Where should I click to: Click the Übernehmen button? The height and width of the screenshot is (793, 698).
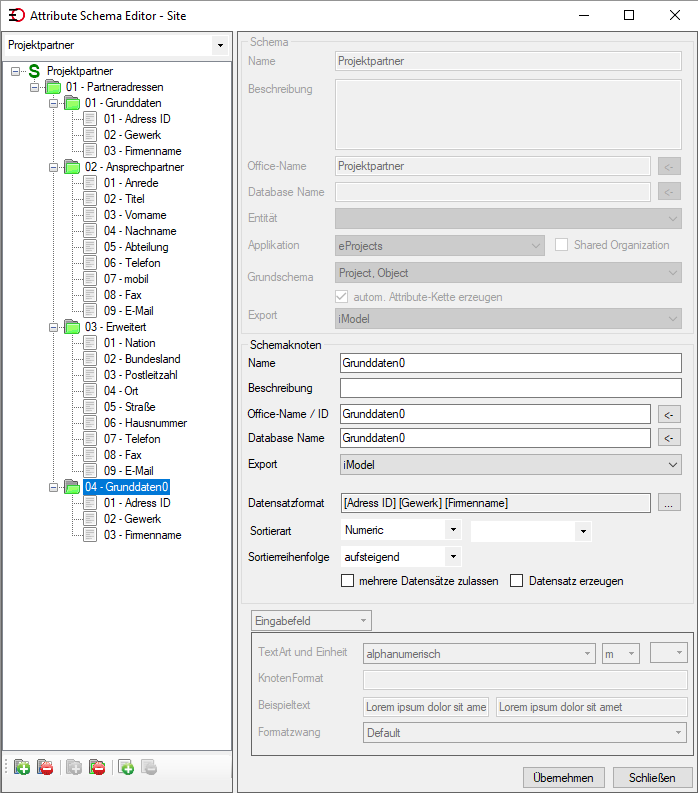563,778
